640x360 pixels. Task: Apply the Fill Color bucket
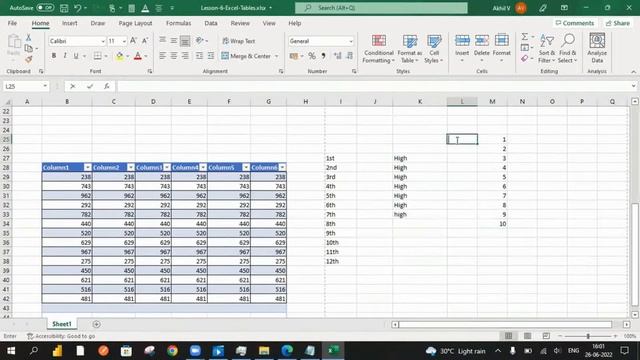pyautogui.click(x=119, y=56)
